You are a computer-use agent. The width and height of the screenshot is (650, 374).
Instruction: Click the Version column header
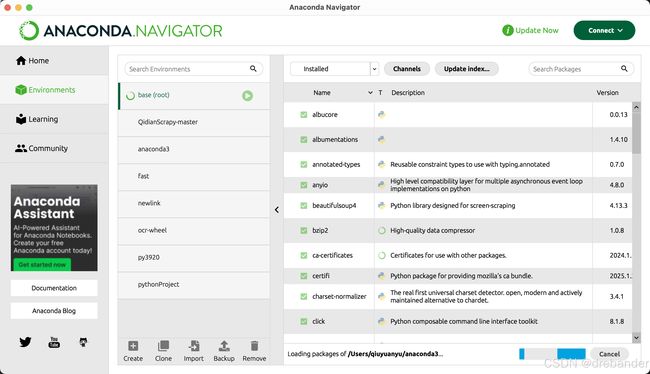[607, 92]
